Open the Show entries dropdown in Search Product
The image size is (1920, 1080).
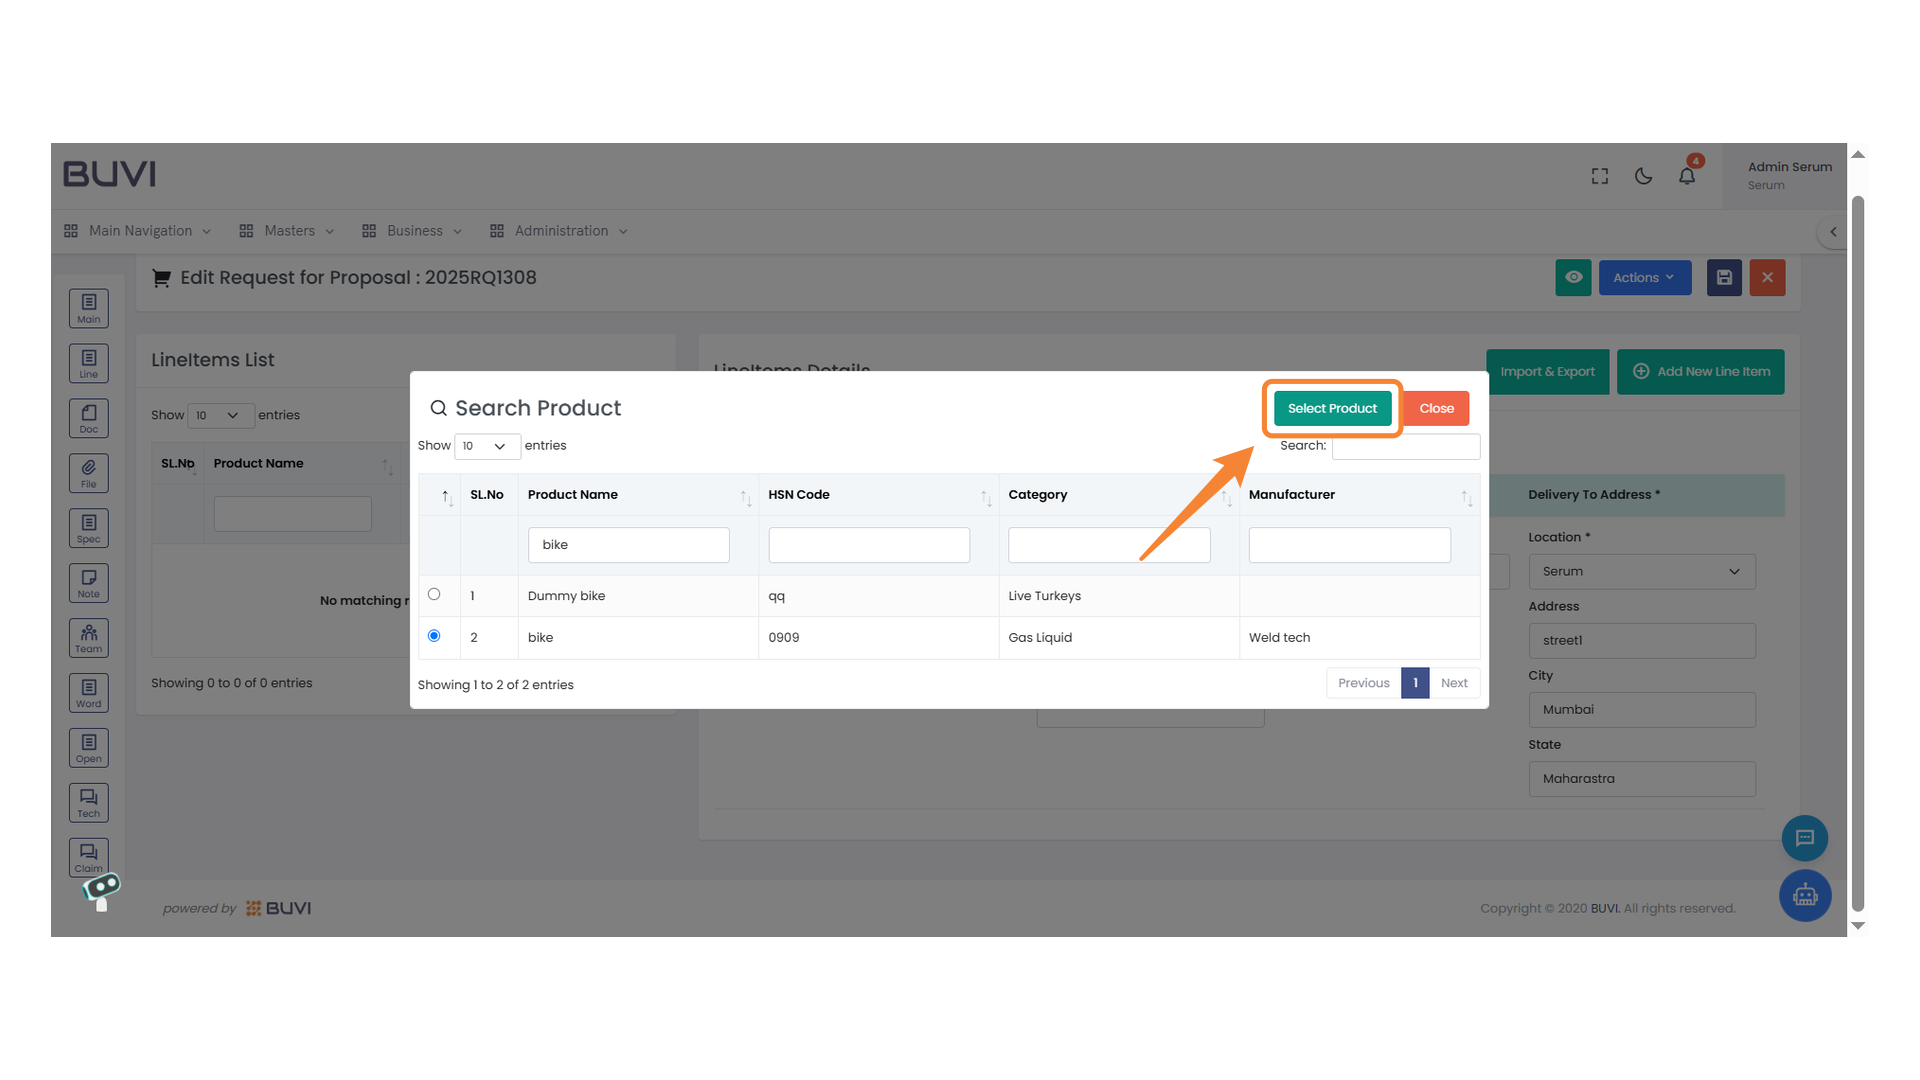(487, 446)
